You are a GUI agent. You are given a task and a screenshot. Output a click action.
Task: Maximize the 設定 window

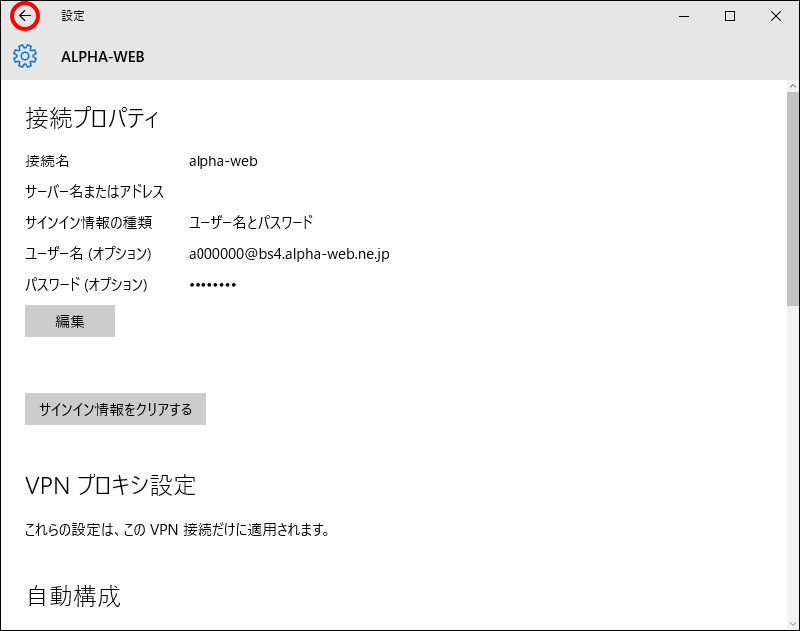coord(730,16)
